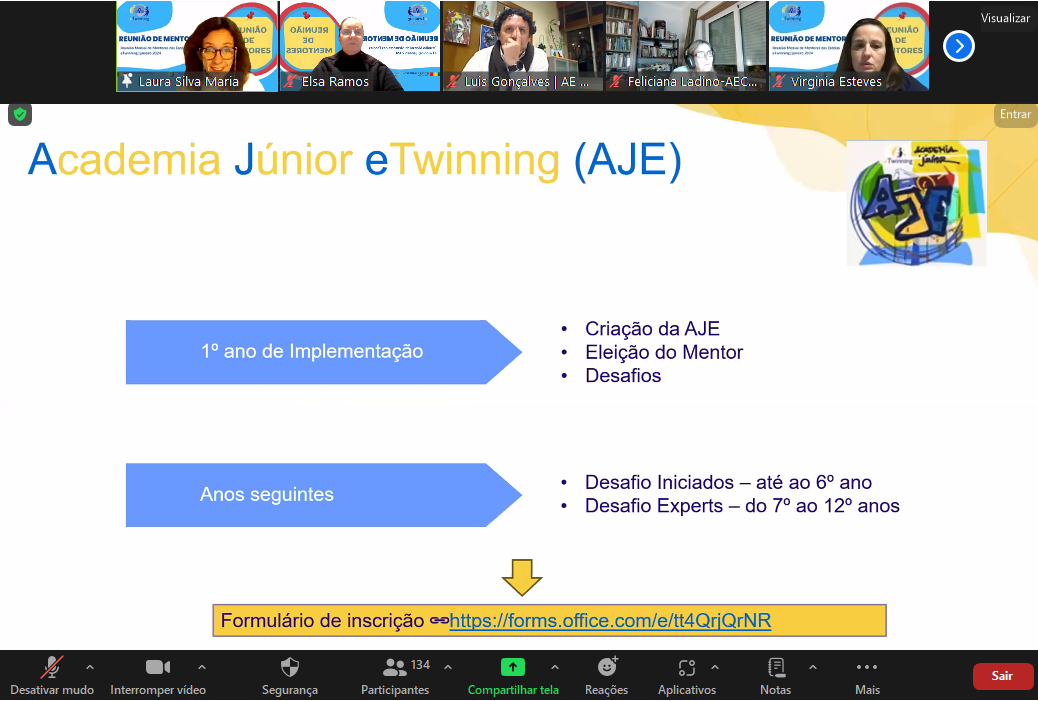Click muted mic icon on Luis Gonçalves
1038x701 pixels.
[453, 81]
